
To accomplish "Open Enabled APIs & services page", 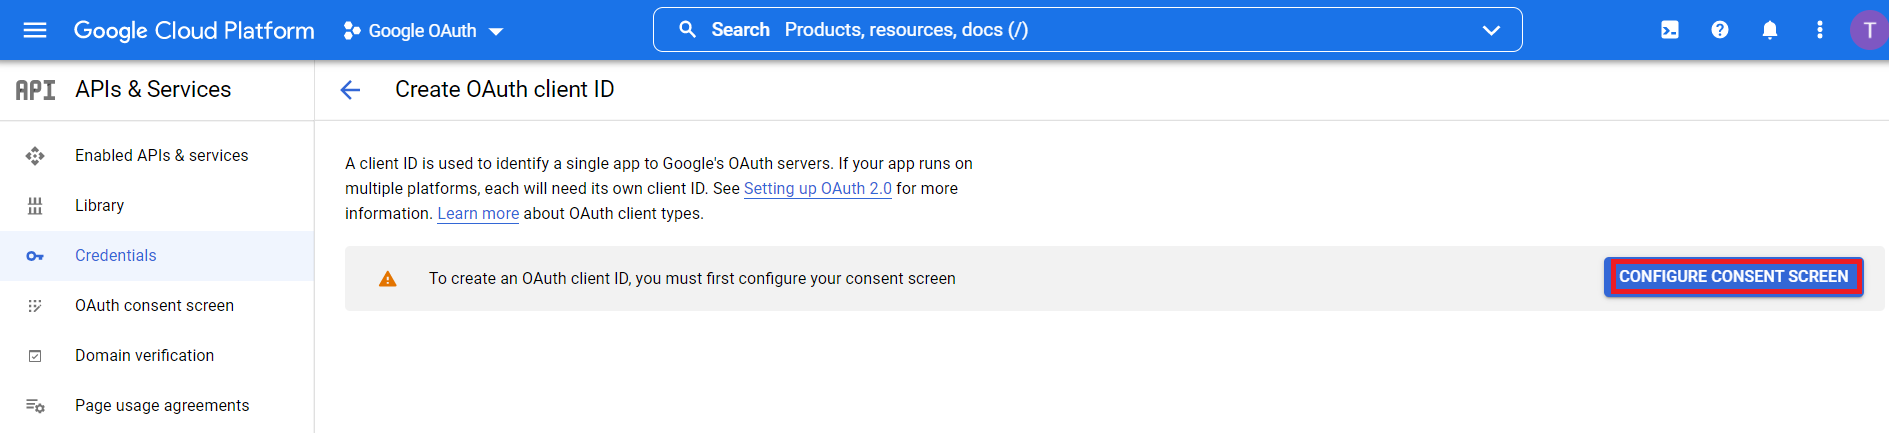I will (x=161, y=155).
